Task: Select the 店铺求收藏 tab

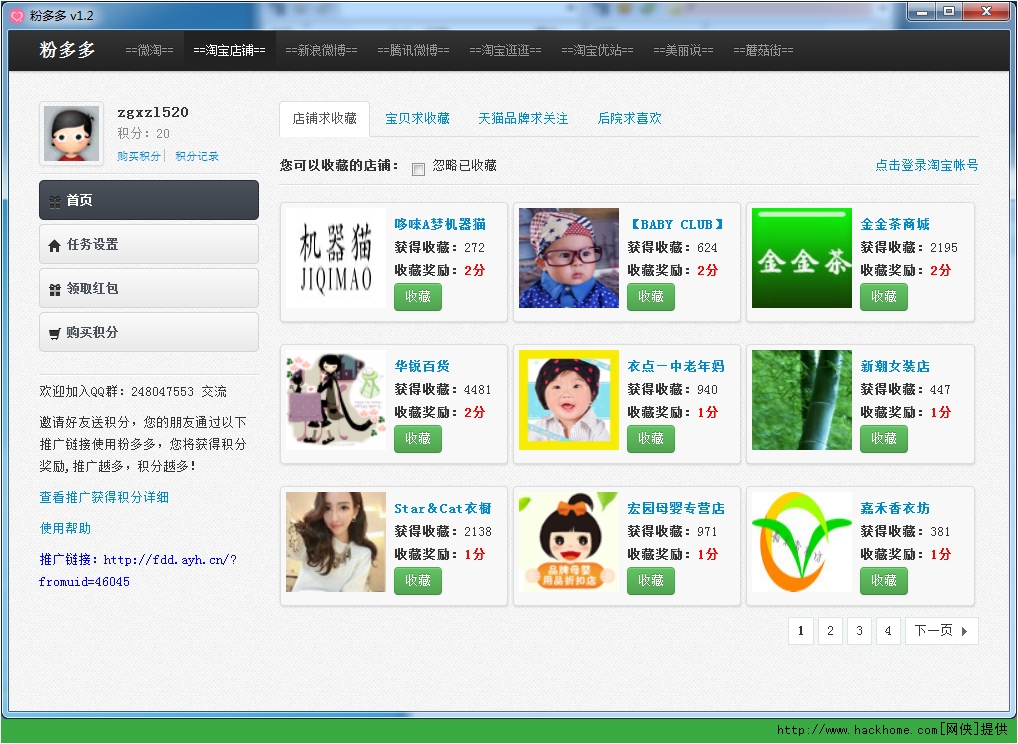Action: [325, 119]
